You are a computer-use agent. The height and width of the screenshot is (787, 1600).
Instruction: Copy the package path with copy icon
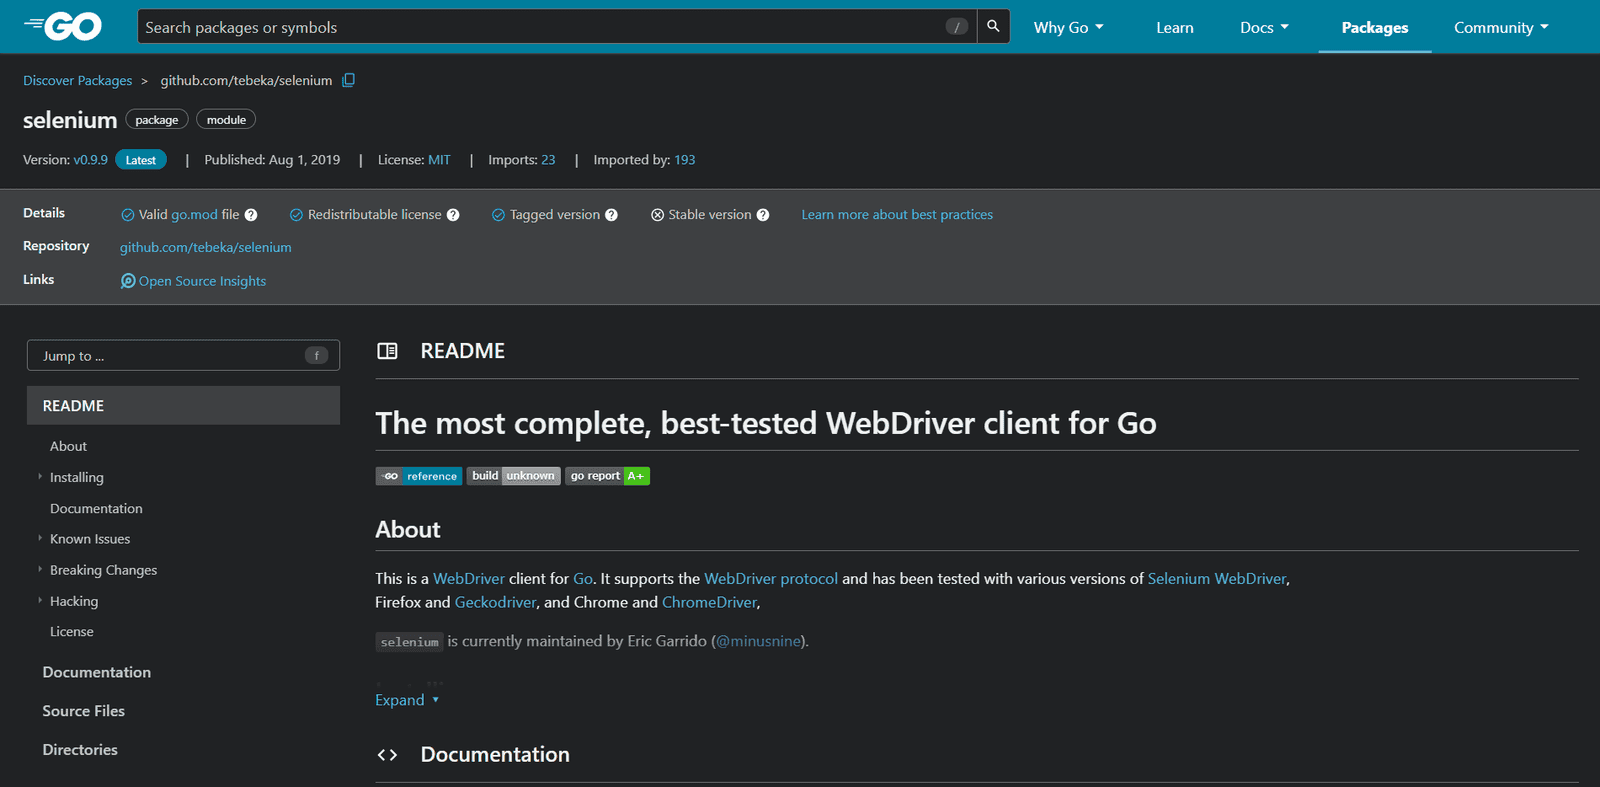[x=349, y=80]
